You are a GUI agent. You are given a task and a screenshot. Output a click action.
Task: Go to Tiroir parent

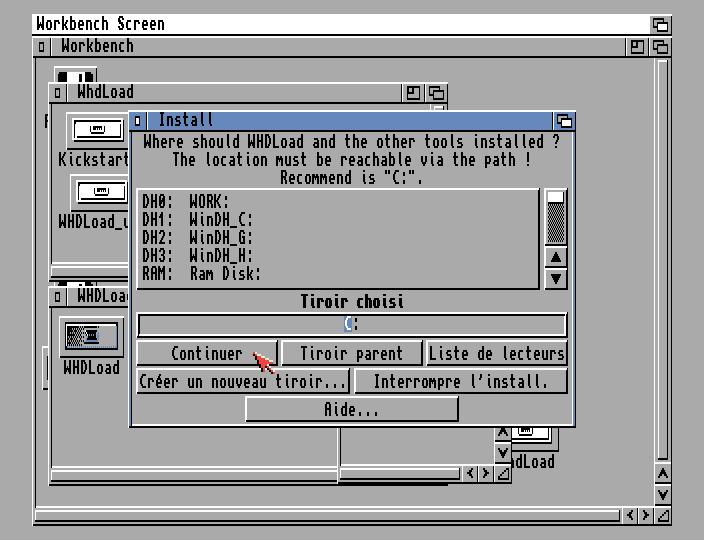click(352, 353)
